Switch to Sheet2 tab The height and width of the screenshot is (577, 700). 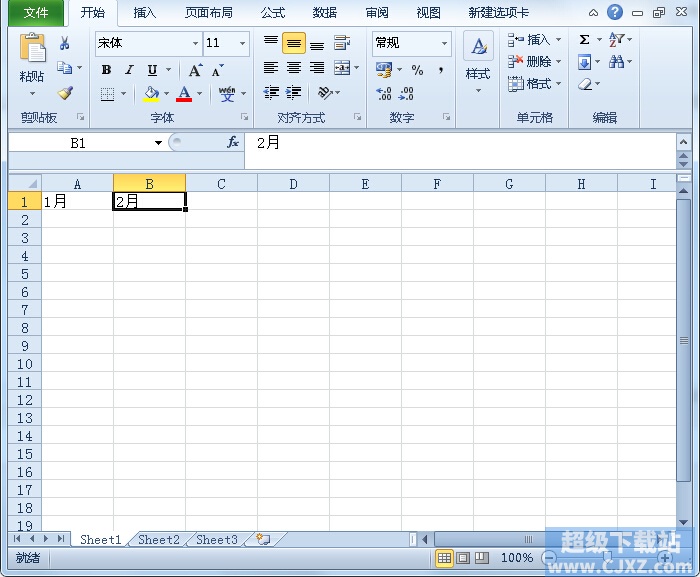point(158,539)
